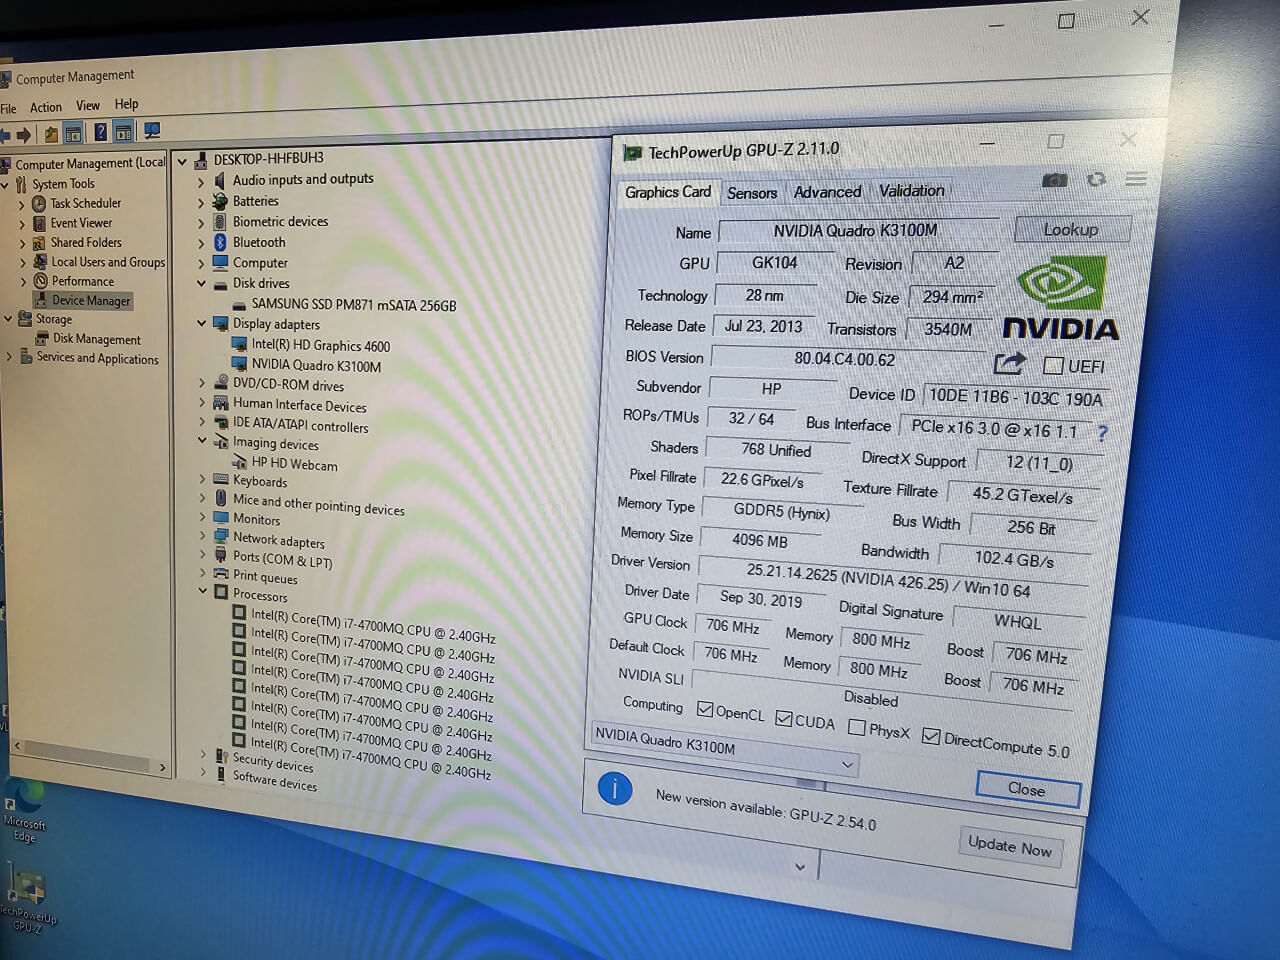Open the GPU-Z hamburger menu
This screenshot has width=1280, height=960.
point(1136,180)
